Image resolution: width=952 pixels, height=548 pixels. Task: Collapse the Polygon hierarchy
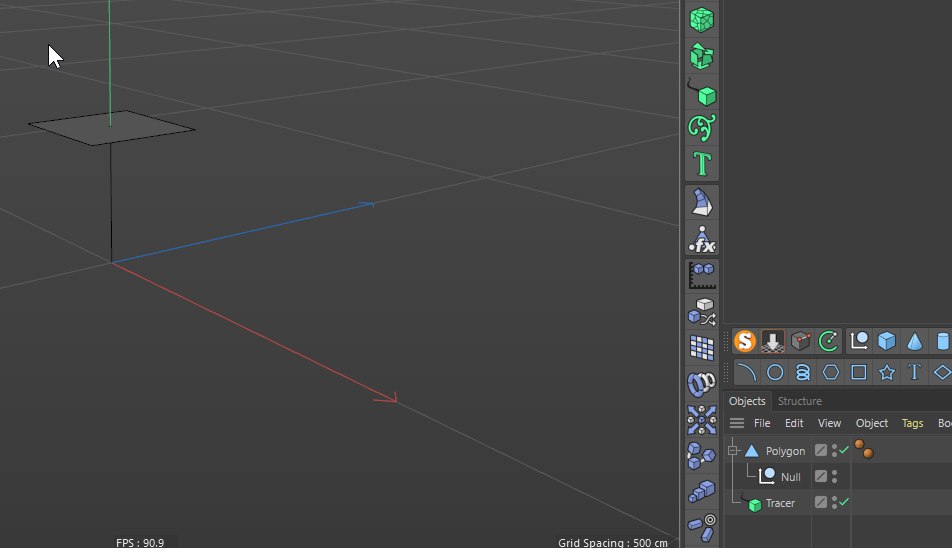(x=733, y=450)
